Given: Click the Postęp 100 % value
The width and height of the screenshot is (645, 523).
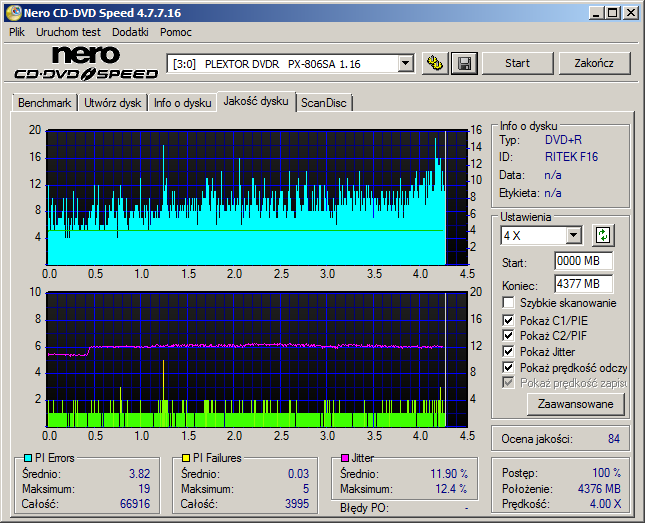Looking at the screenshot, I should click(606, 473).
